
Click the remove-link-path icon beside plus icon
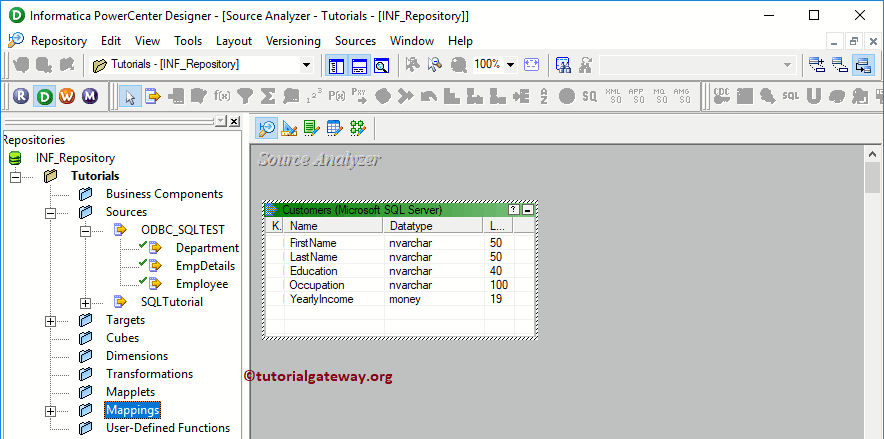point(839,65)
